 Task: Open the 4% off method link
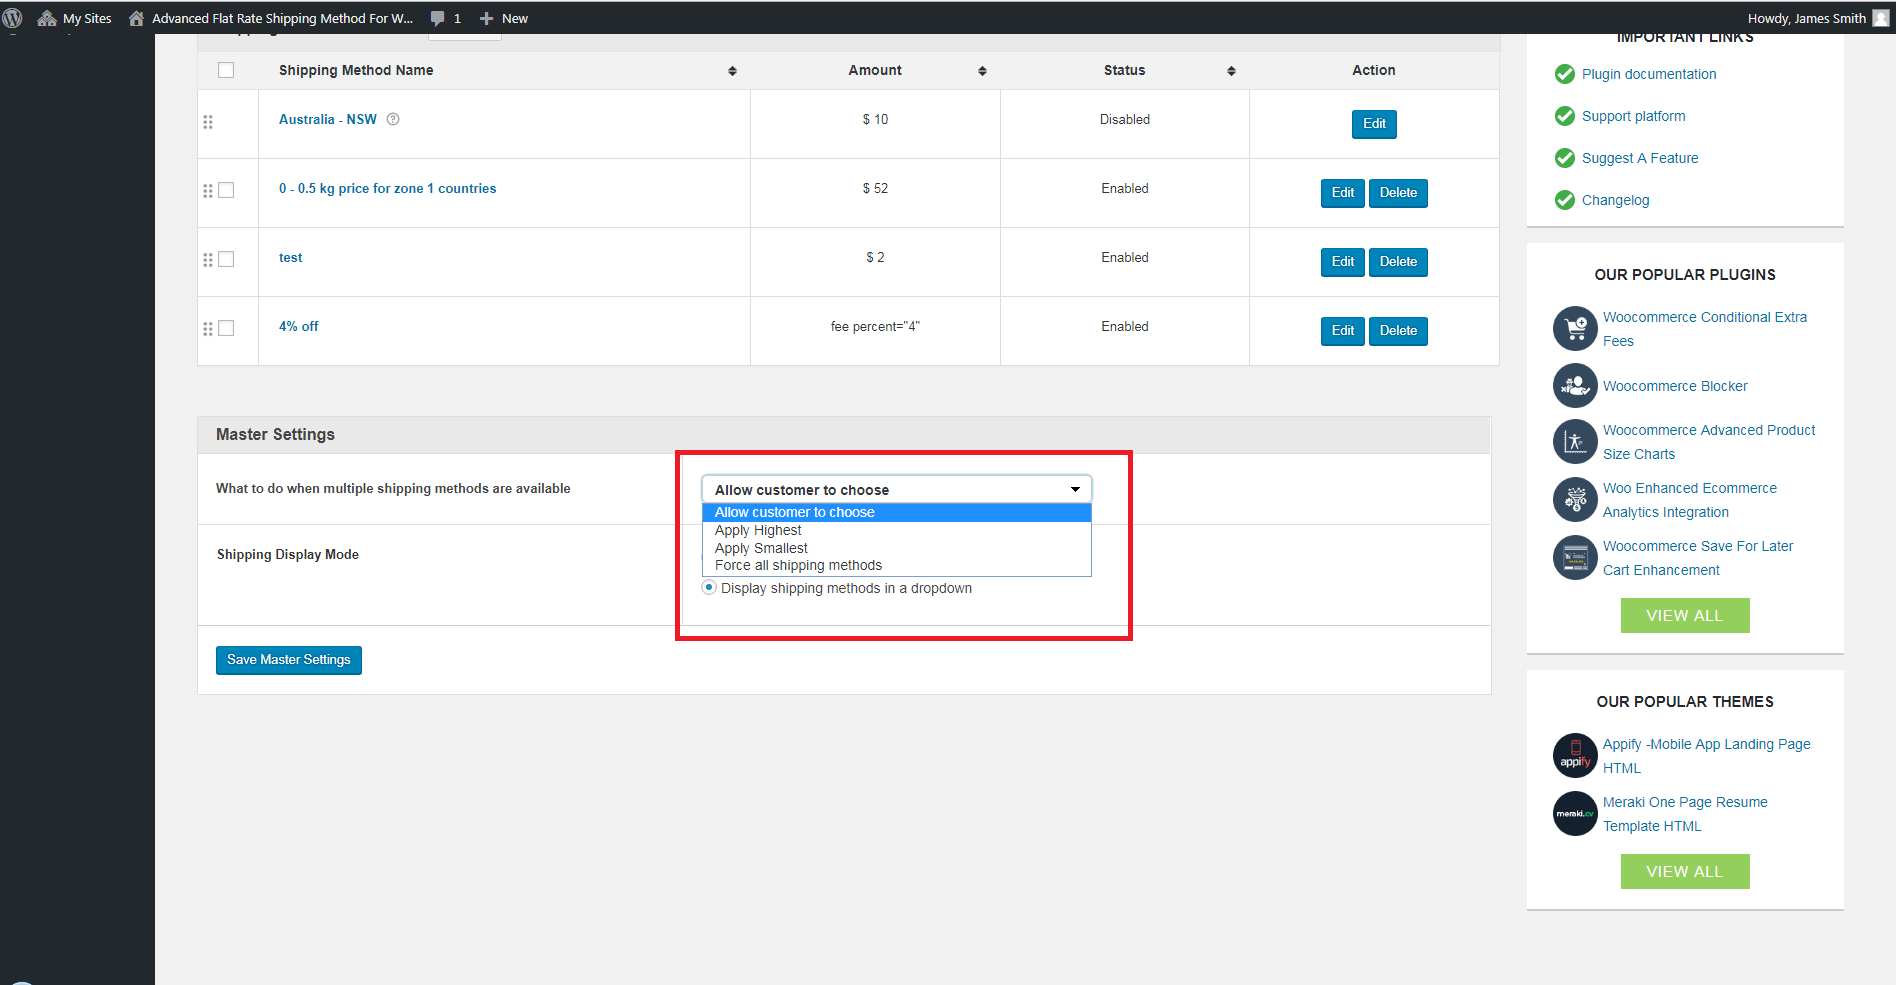point(299,326)
